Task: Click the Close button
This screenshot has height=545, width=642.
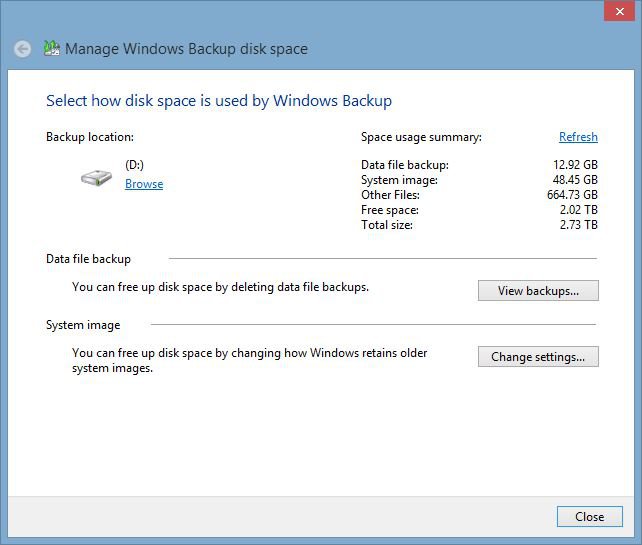Action: click(x=590, y=517)
